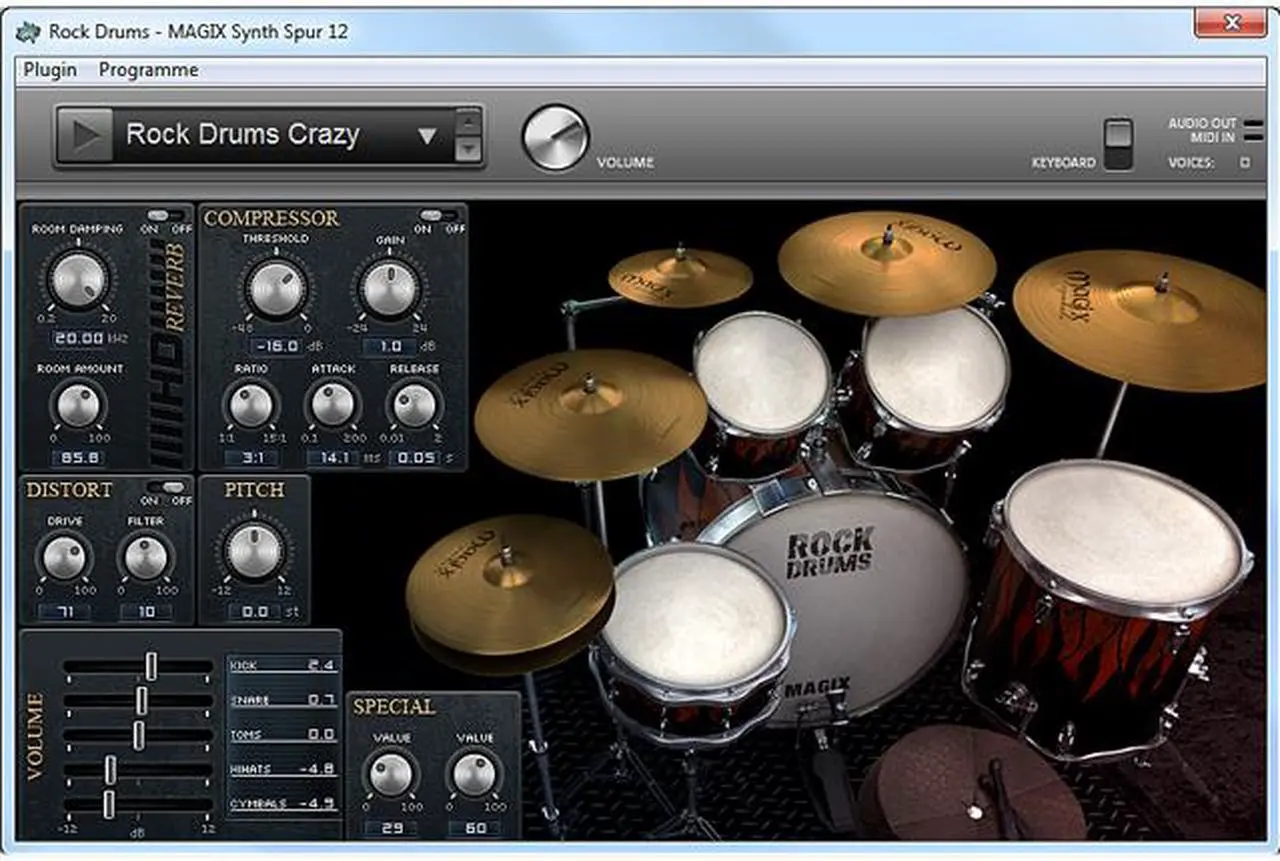This screenshot has height=861, width=1280.
Task: Click the Cymbals volume slider handle
Action: pos(109,803)
